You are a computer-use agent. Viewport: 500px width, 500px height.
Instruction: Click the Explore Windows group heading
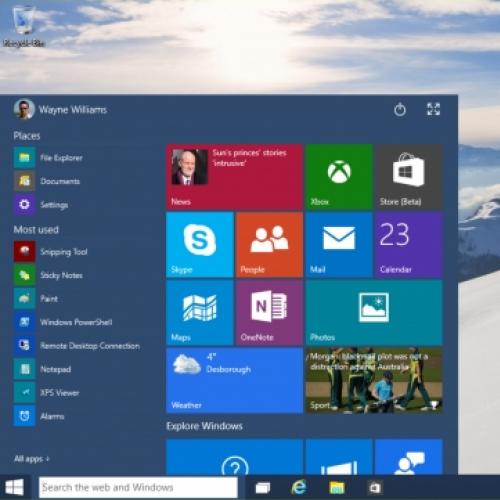tap(204, 426)
